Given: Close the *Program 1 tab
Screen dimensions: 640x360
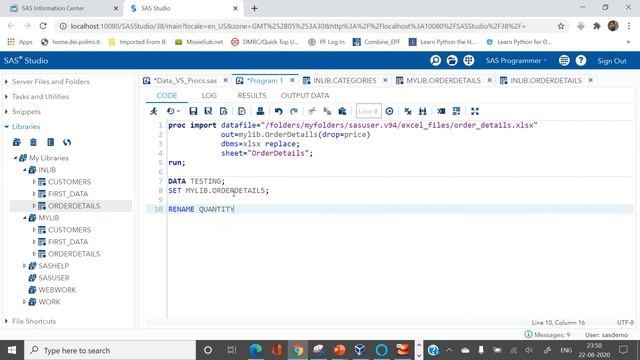Looking at the screenshot, I should point(292,80).
